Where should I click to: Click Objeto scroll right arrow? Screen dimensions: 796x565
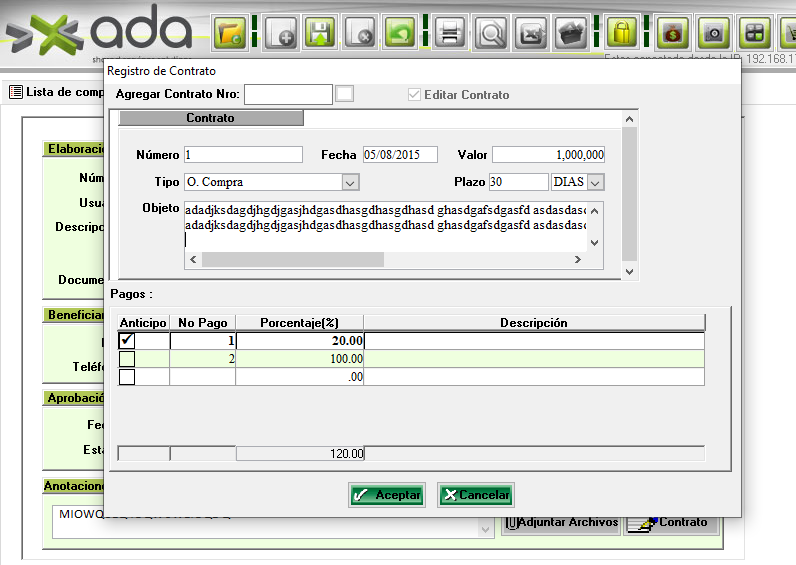click(x=578, y=259)
